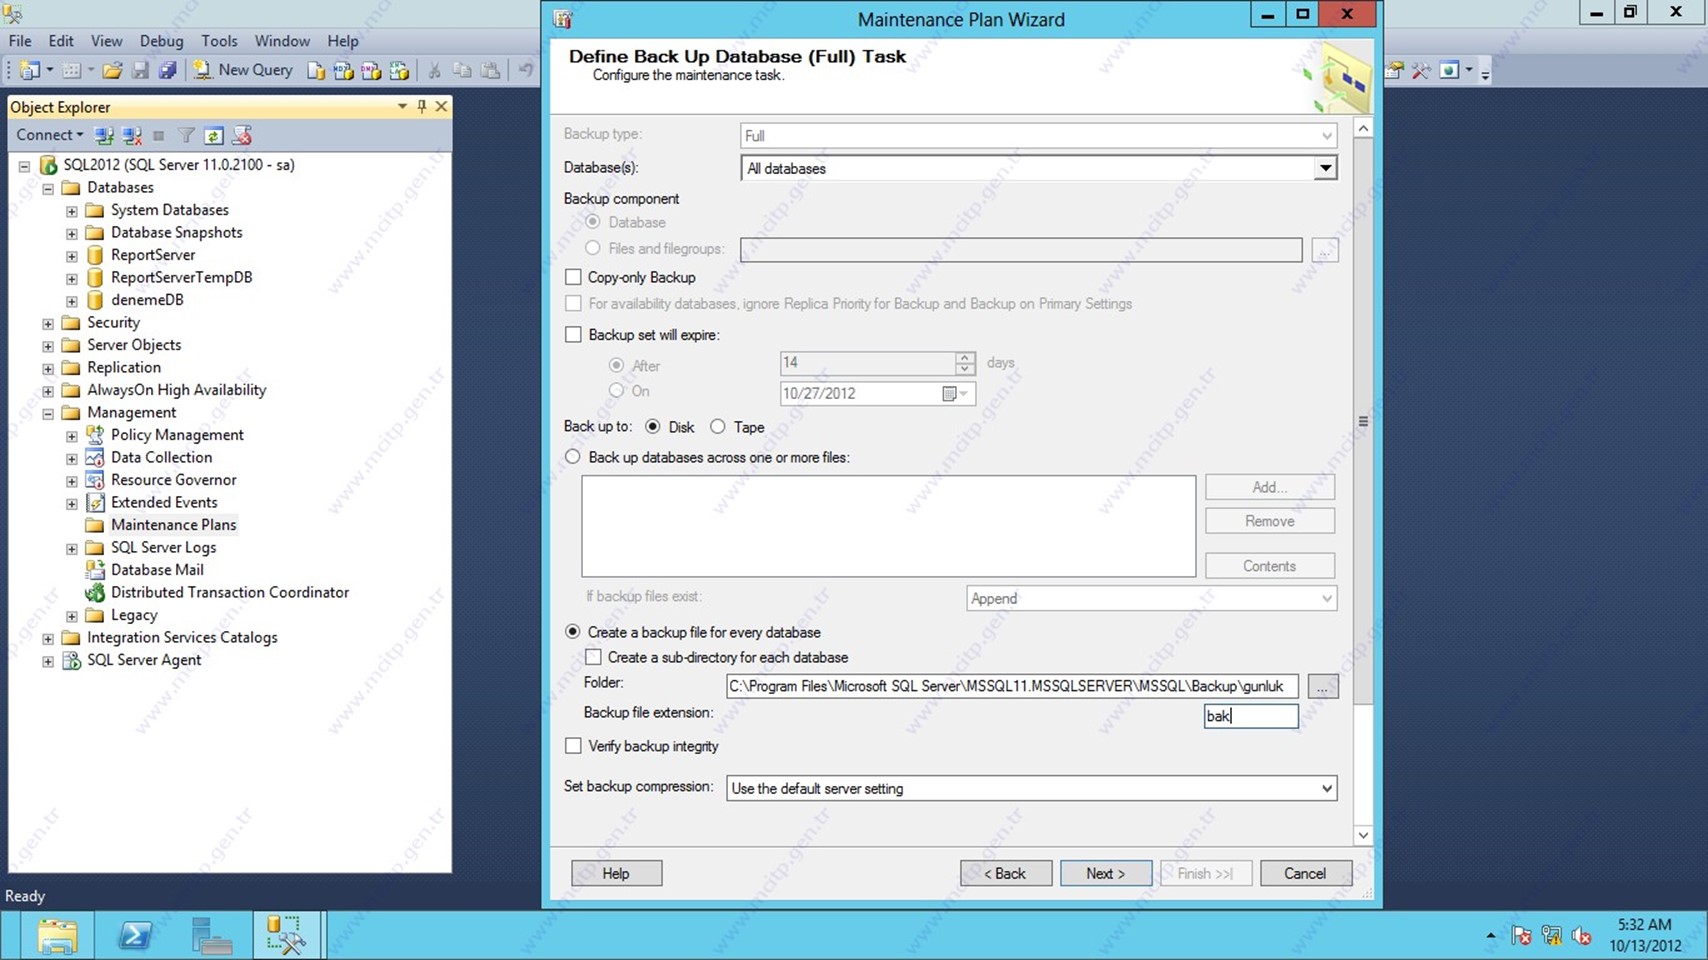Click the script-with-red-X icon in the Object Explorer toolbar
1708x960 pixels.
[x=242, y=135]
